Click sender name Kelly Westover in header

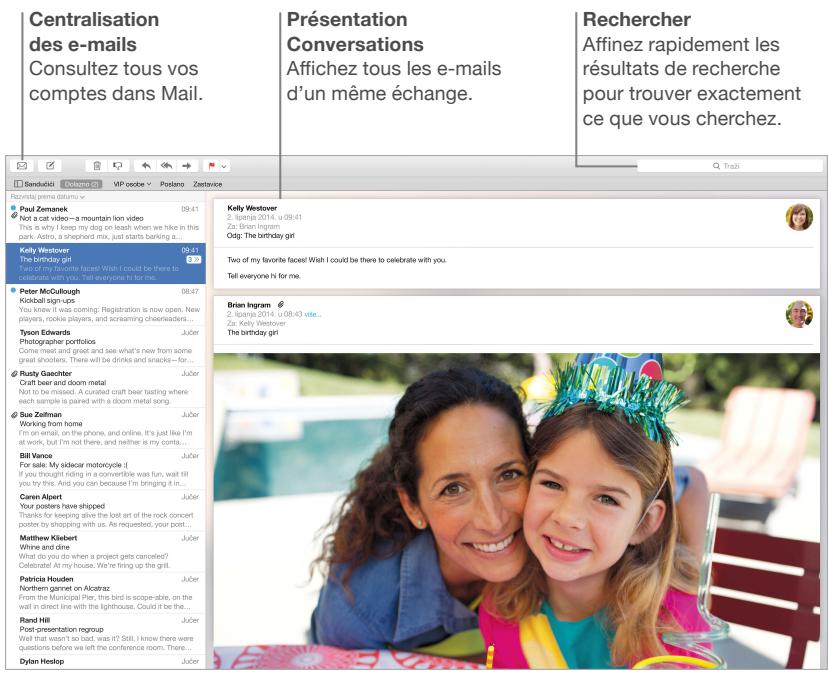[x=252, y=208]
